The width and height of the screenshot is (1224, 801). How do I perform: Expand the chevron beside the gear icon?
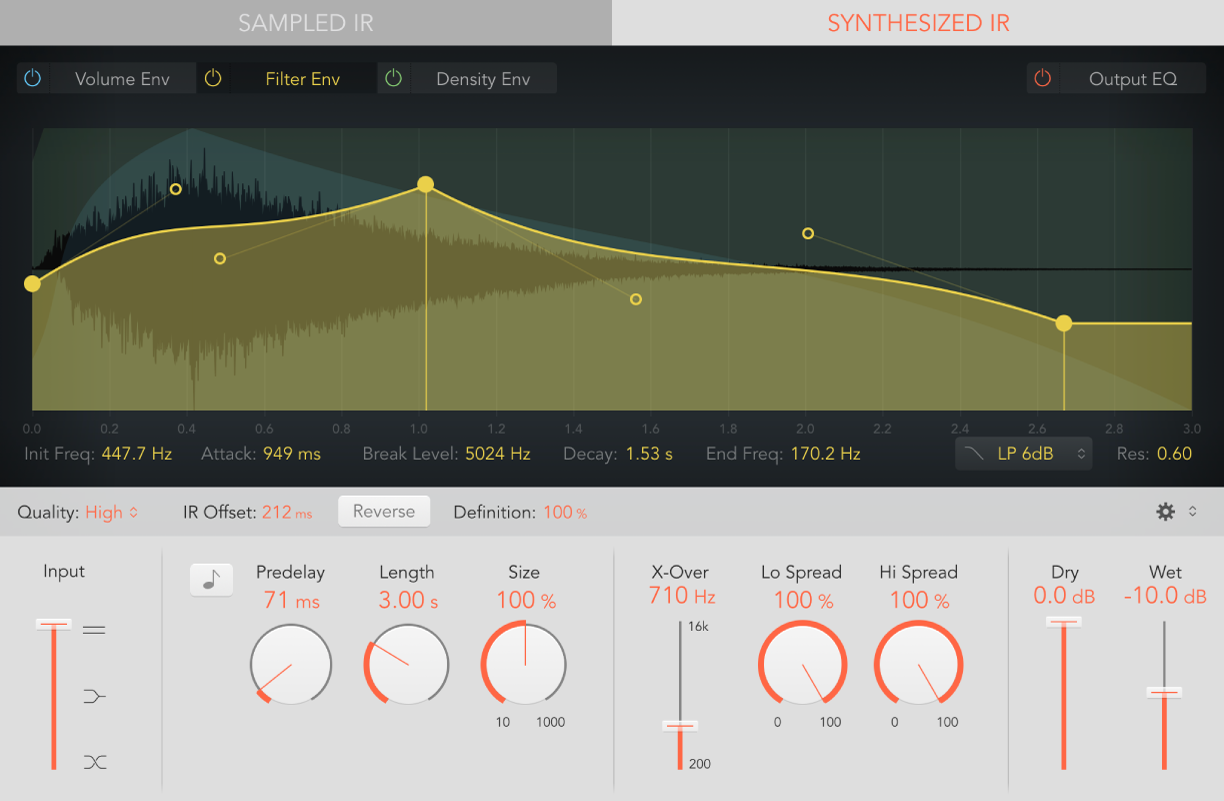pyautogui.click(x=1191, y=511)
